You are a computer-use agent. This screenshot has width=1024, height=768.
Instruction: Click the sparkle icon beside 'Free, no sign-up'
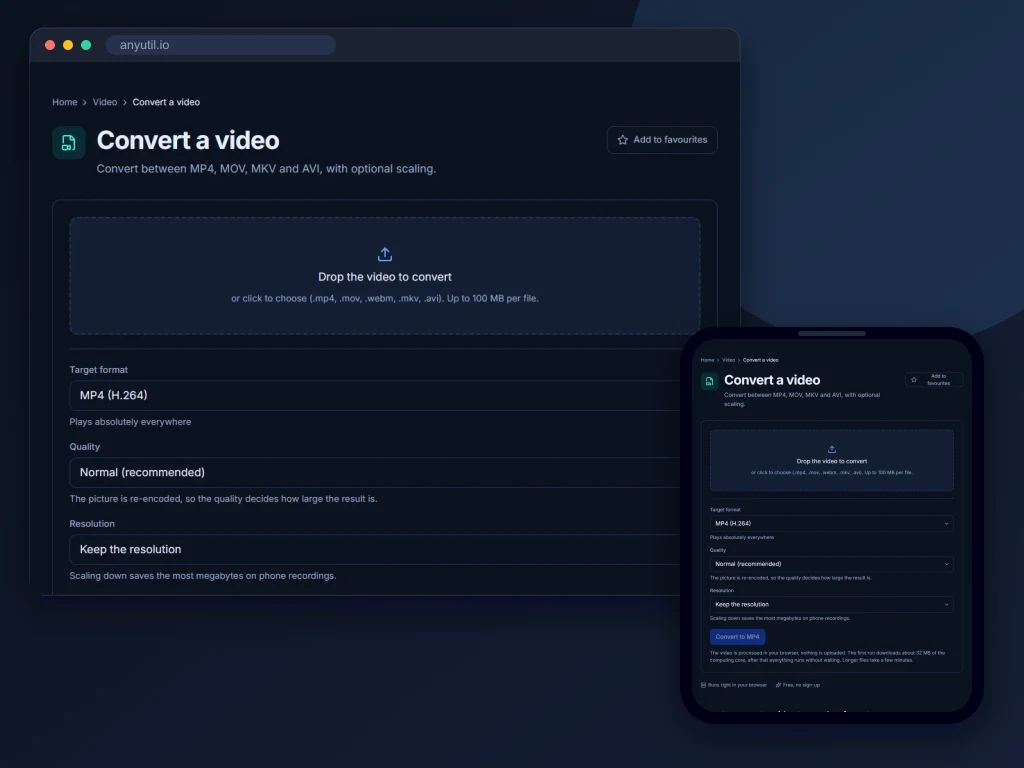pos(778,685)
